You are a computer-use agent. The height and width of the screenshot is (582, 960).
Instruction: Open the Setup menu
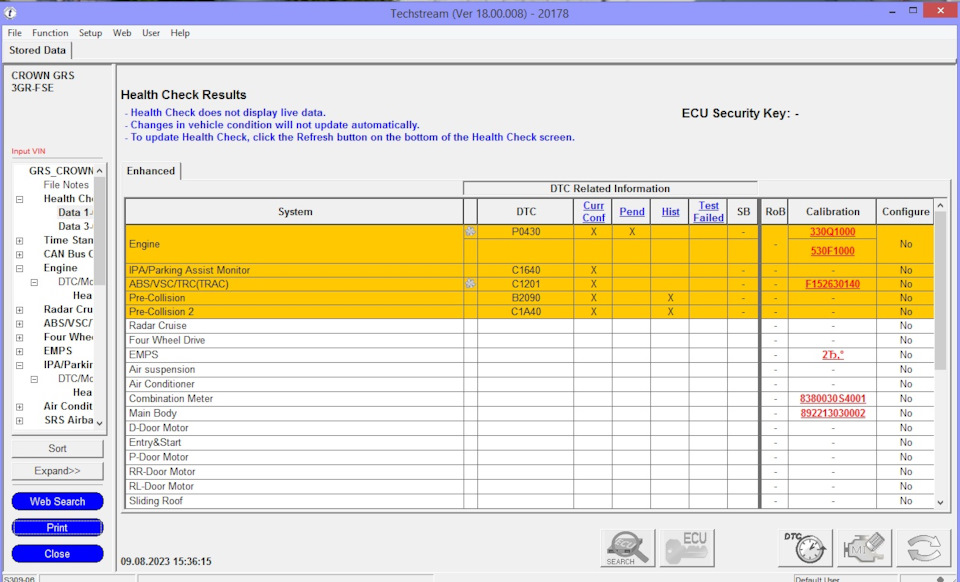90,33
